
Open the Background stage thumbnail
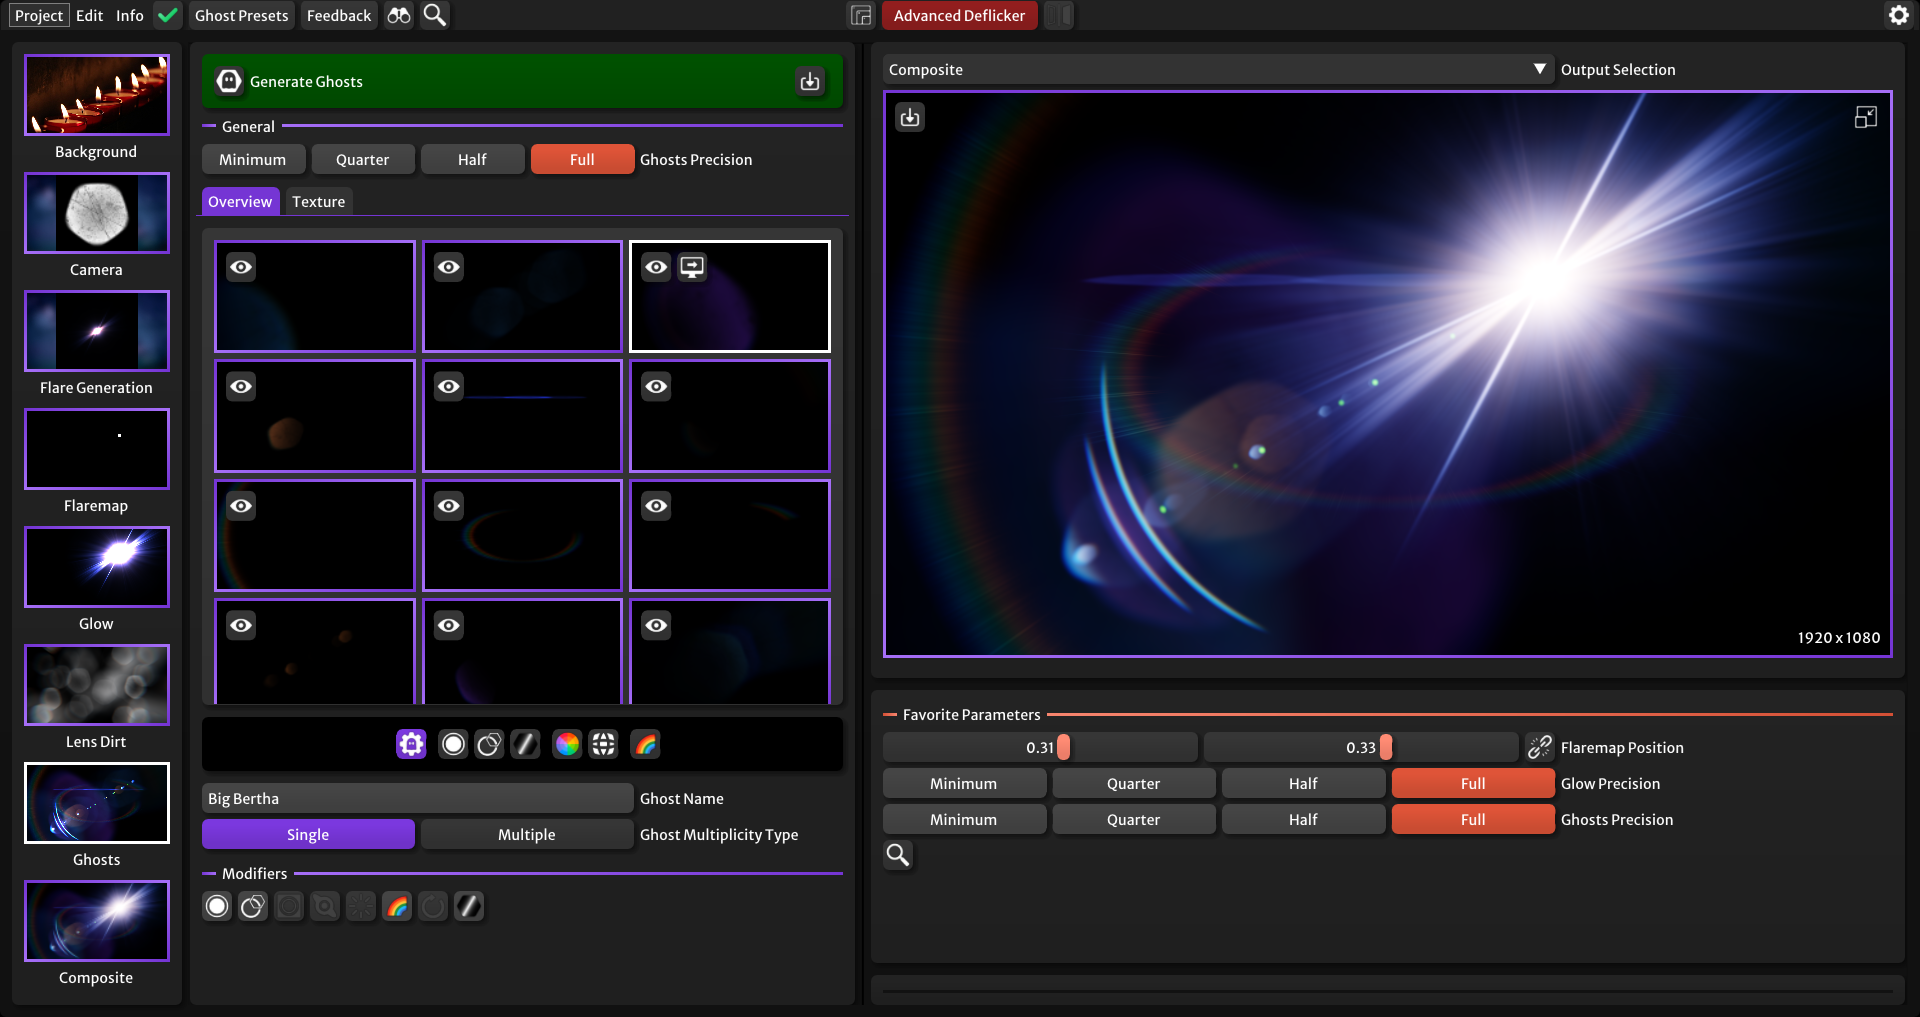point(97,95)
